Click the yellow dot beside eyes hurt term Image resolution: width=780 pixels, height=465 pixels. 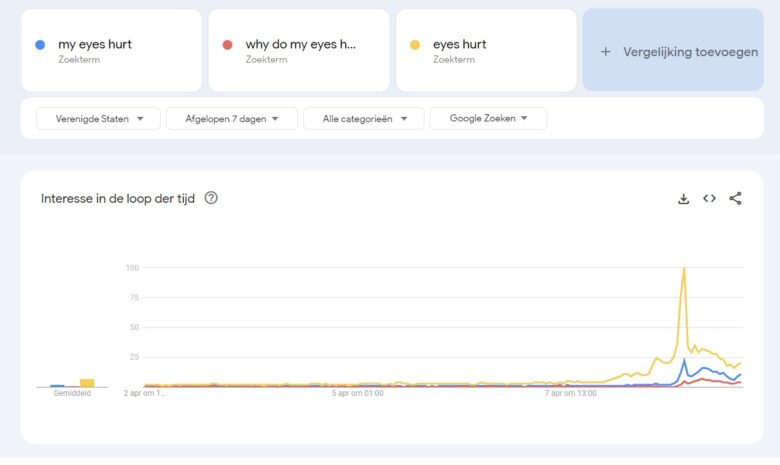point(415,45)
